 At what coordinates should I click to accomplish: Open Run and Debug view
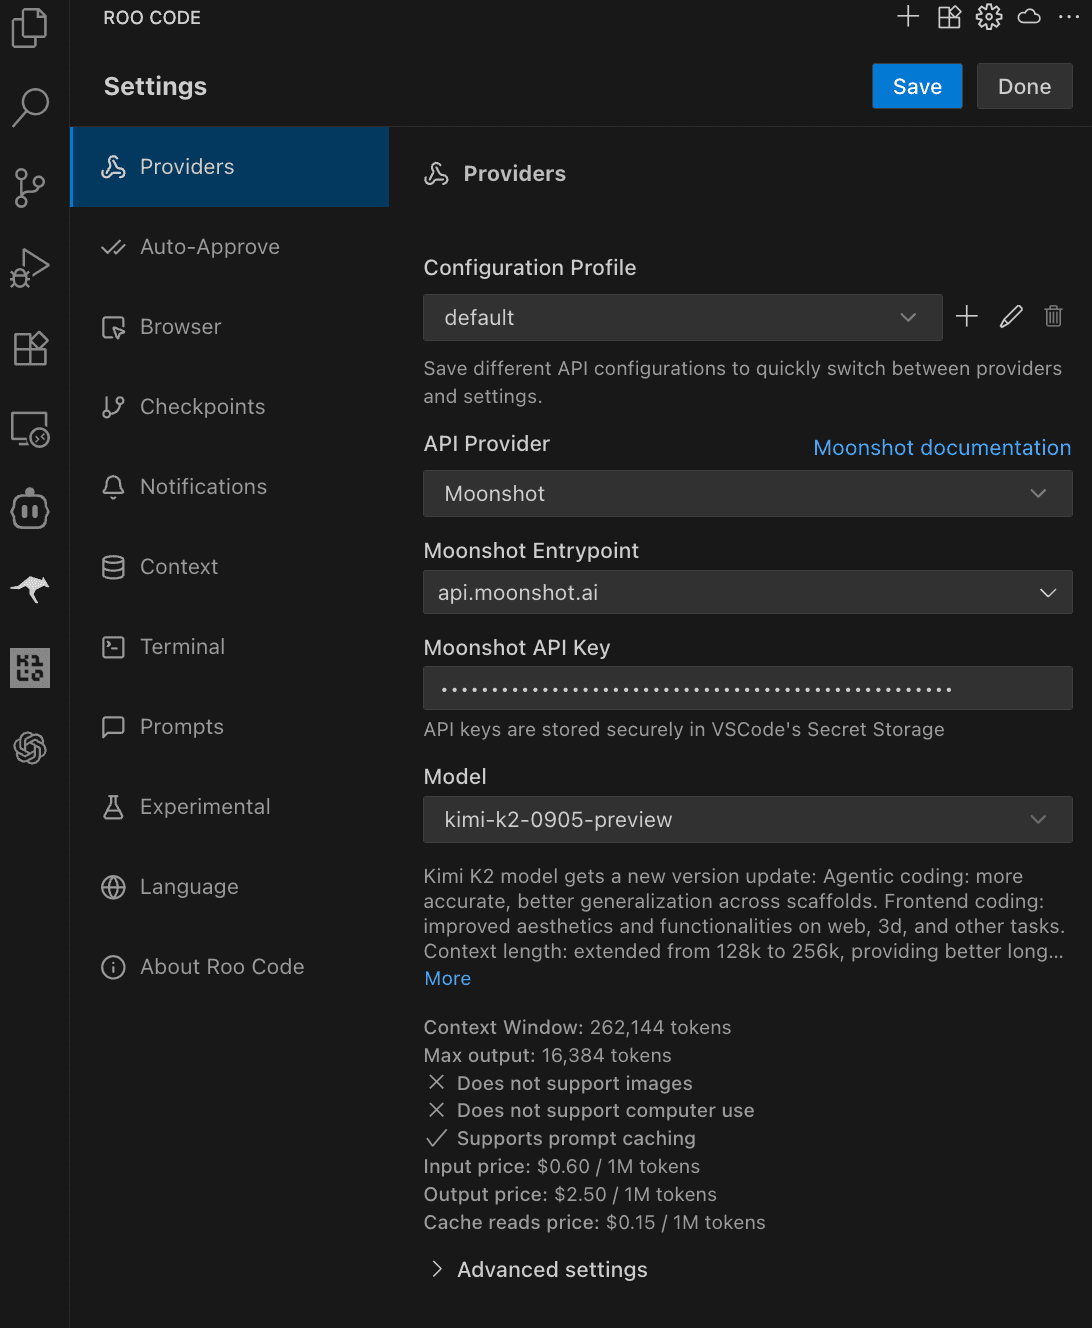point(29,268)
